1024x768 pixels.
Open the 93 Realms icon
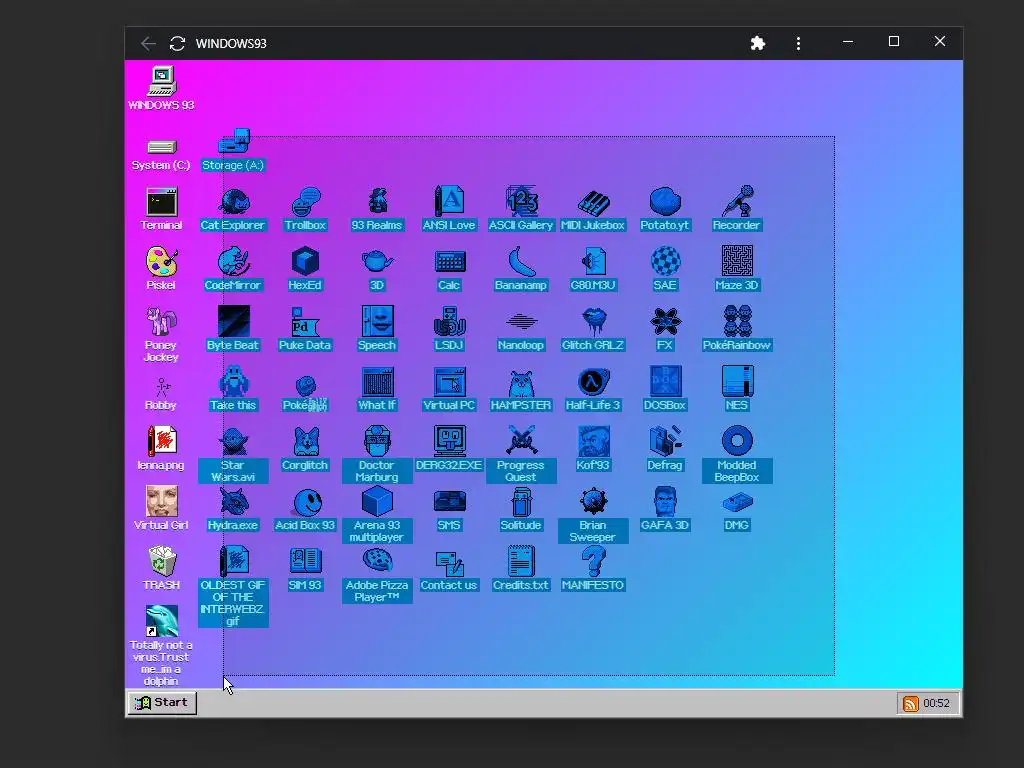(377, 202)
